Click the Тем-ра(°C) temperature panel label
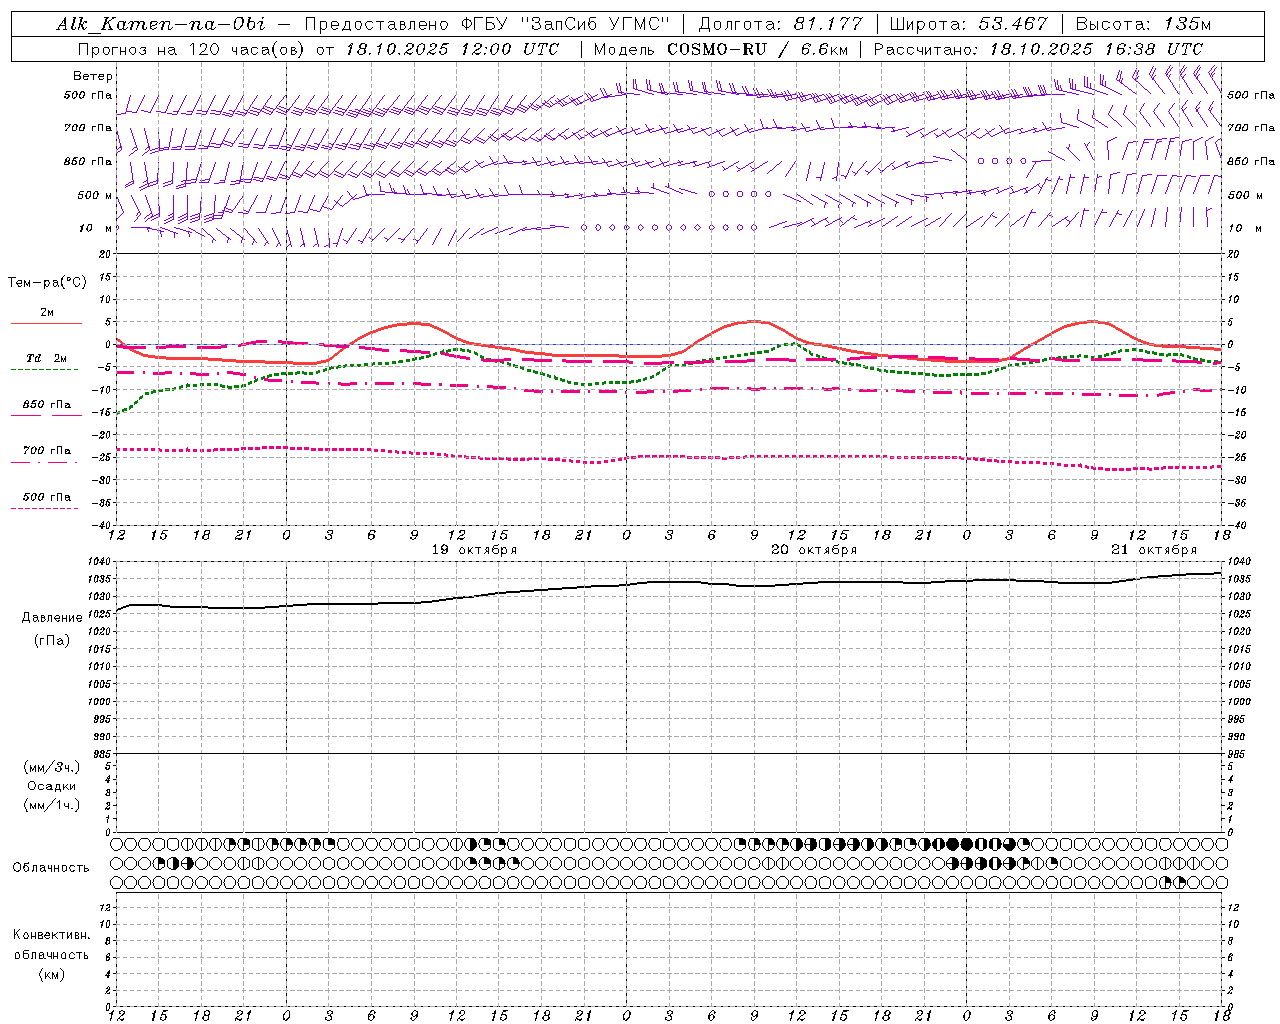 (x=47, y=283)
